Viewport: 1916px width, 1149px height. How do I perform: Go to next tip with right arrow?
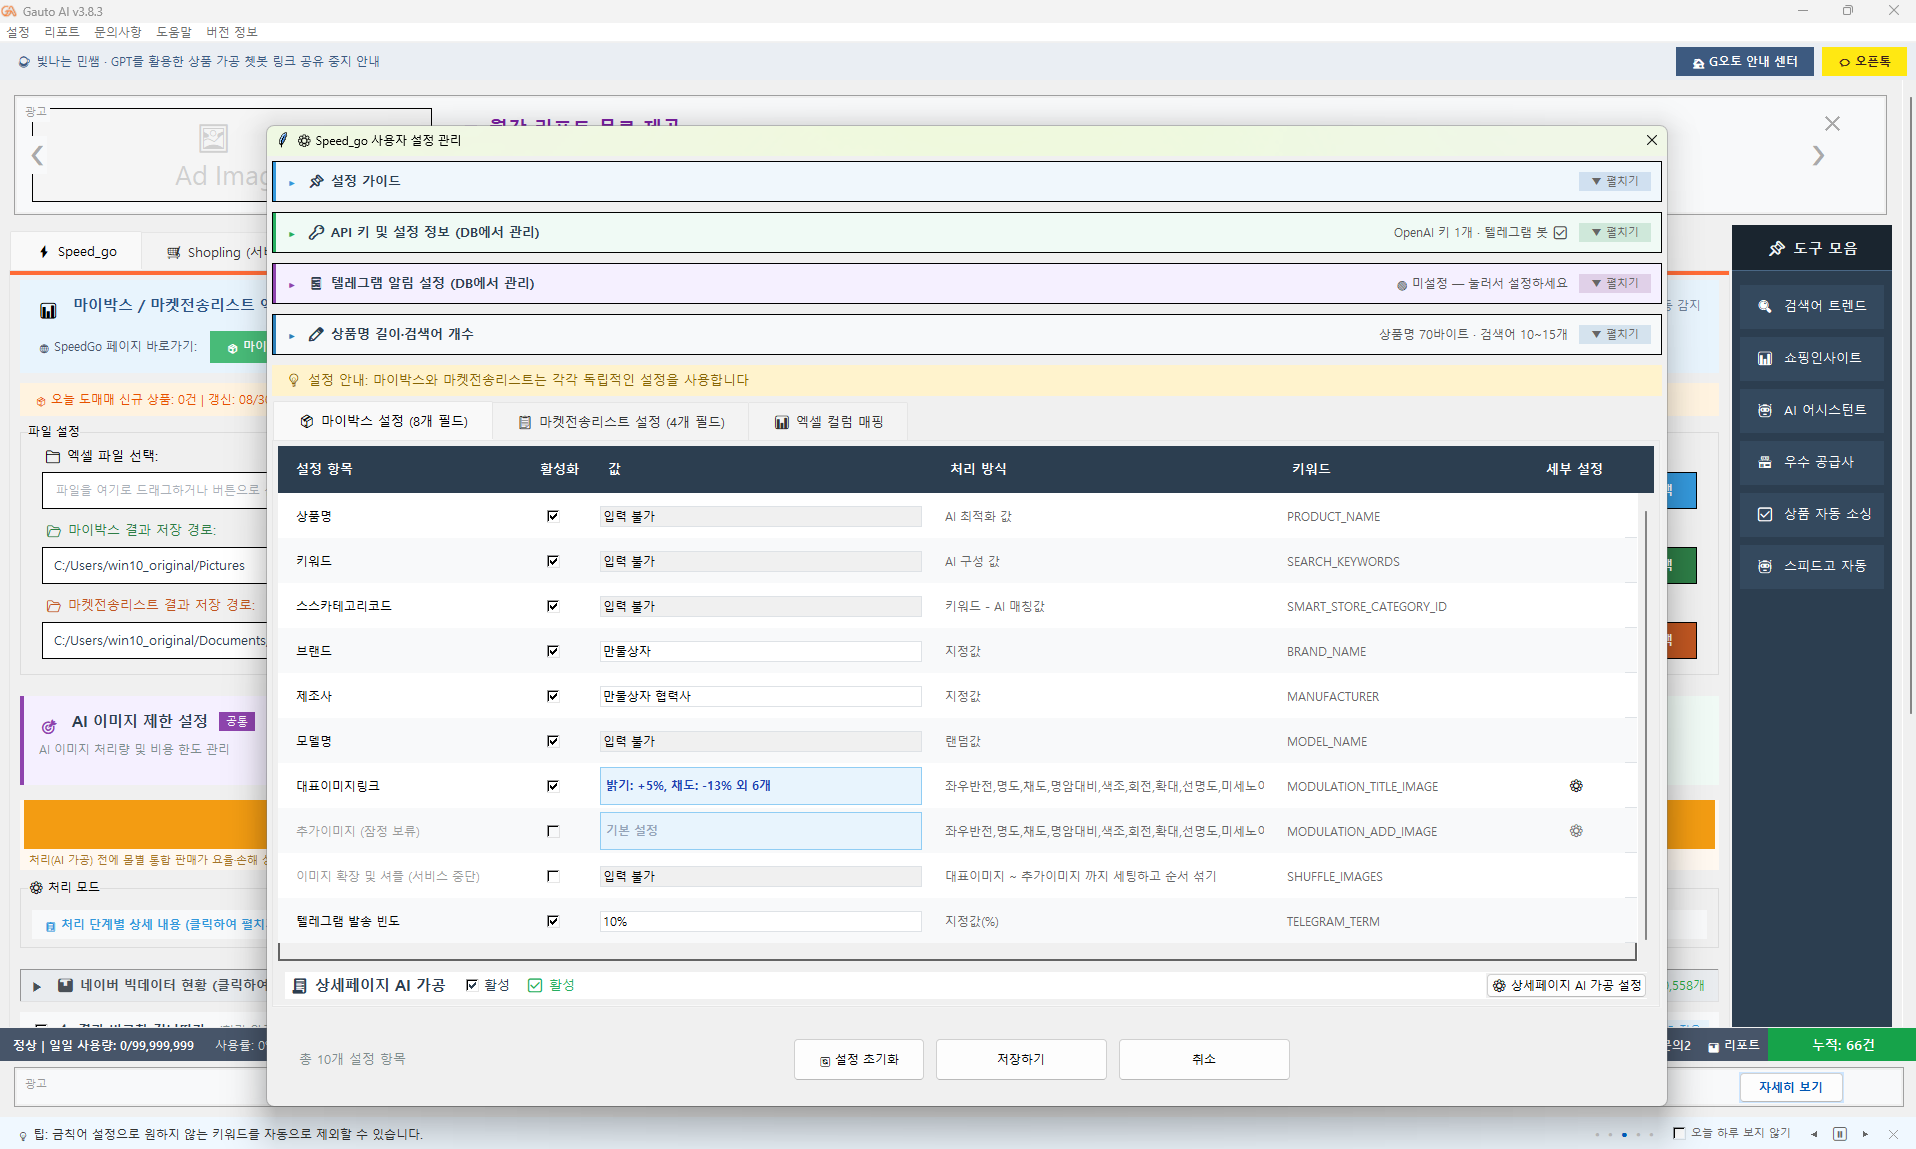pos(1865,1134)
